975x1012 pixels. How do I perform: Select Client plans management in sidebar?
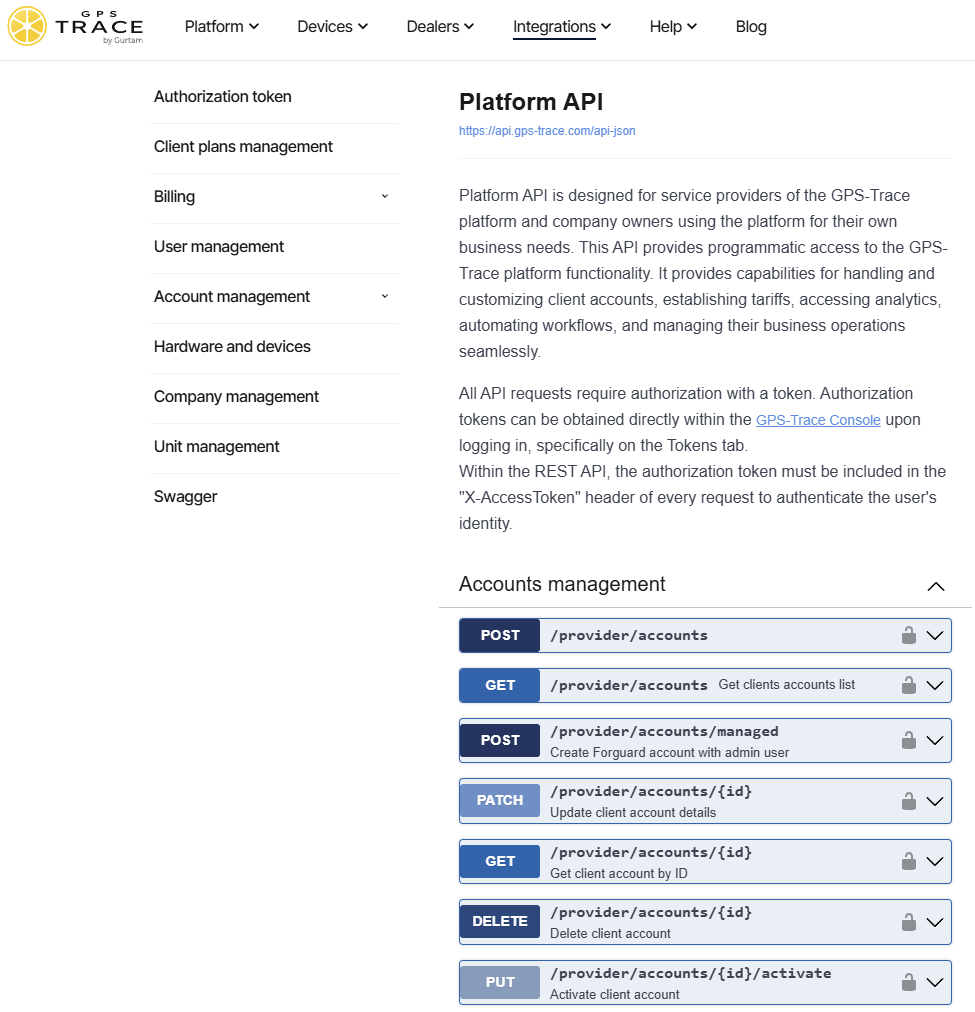point(243,147)
